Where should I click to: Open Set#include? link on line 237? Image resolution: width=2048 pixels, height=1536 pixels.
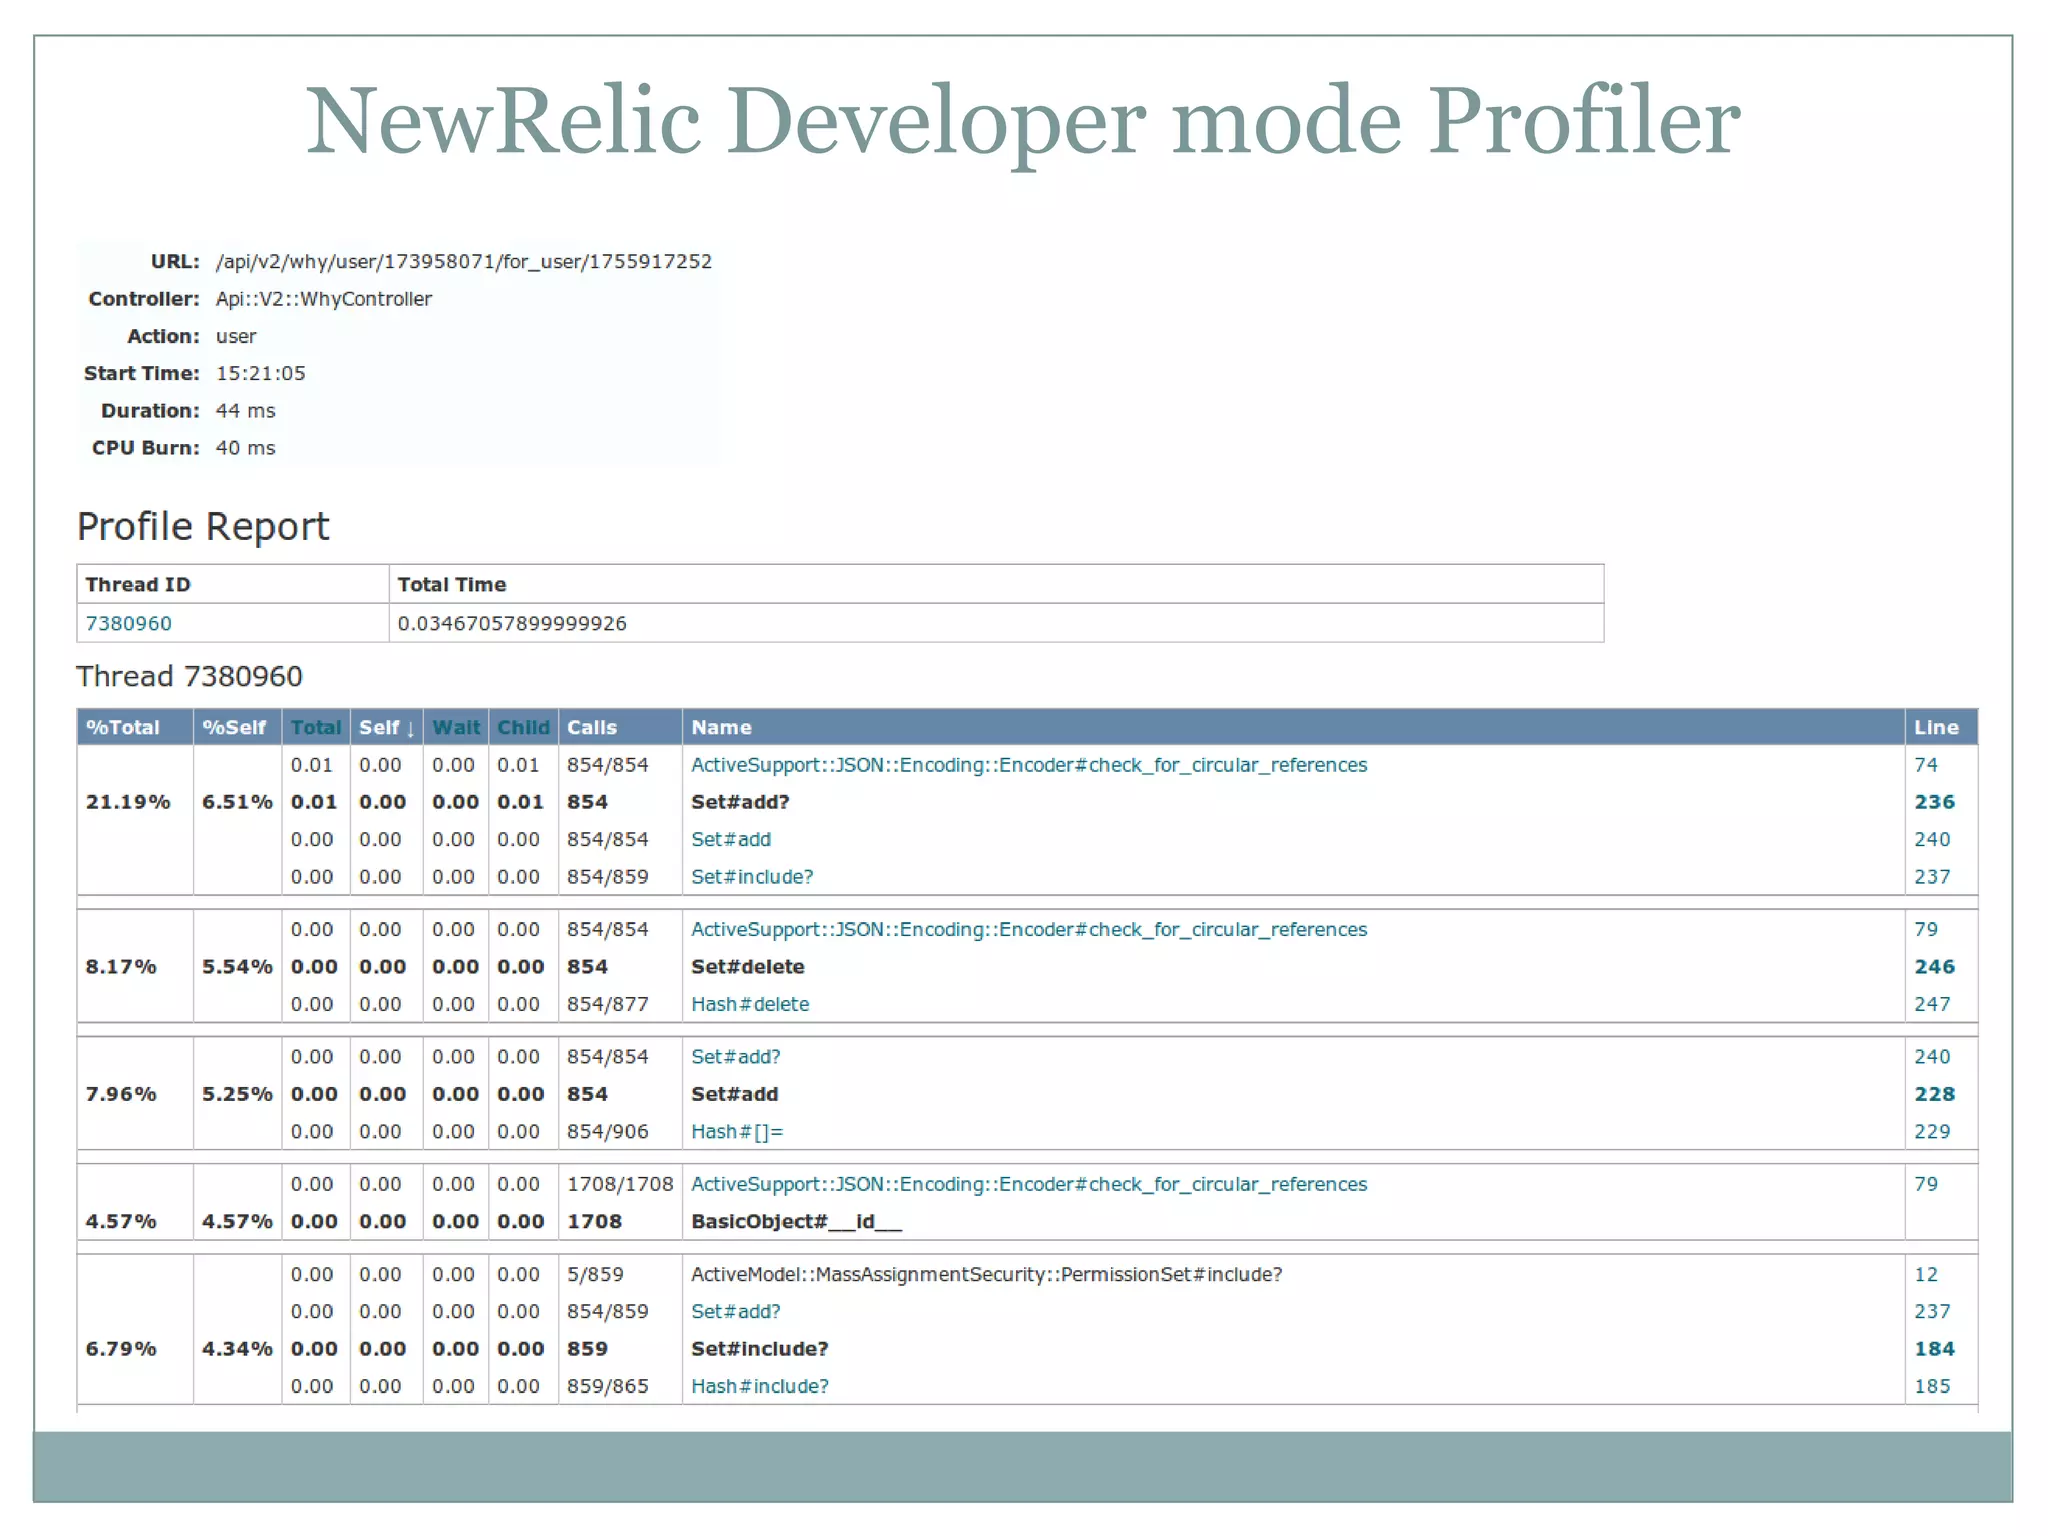(752, 877)
